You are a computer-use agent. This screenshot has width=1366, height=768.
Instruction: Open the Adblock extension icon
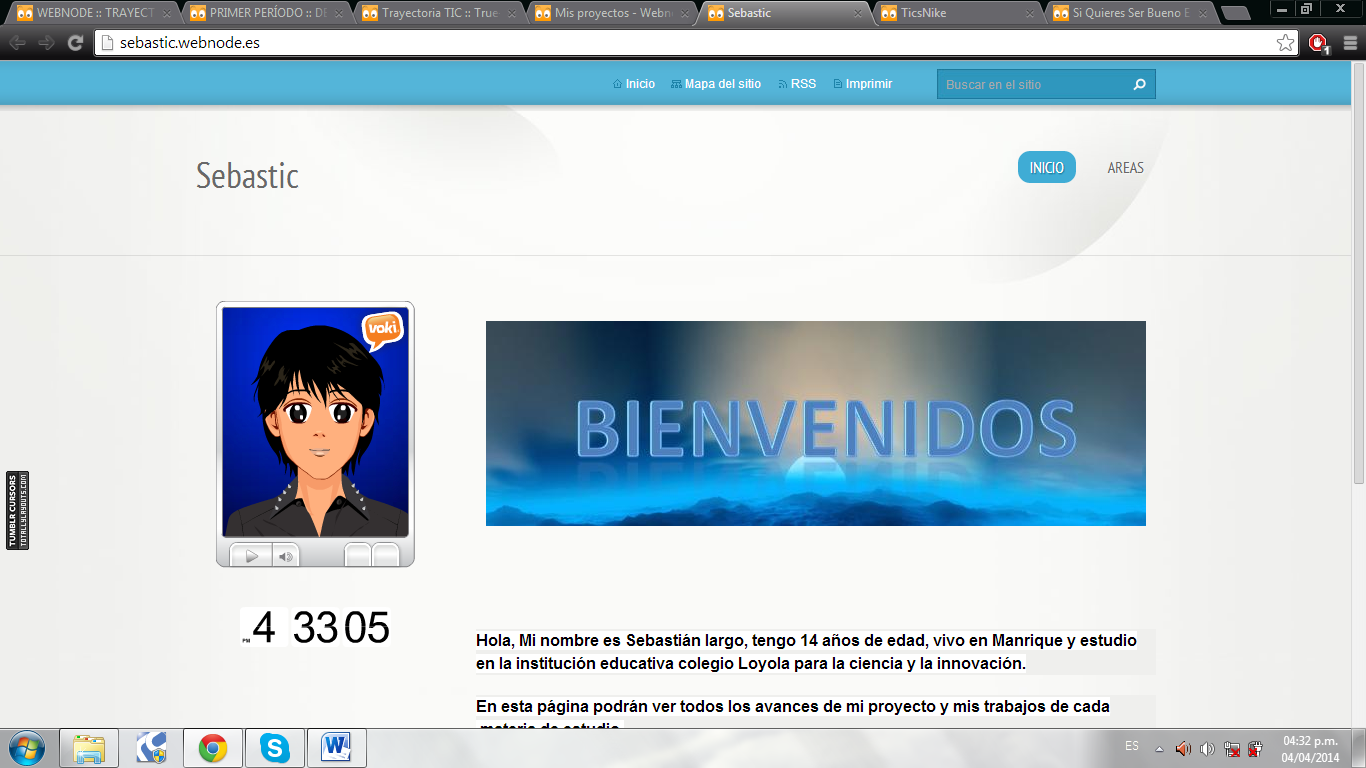[1318, 43]
